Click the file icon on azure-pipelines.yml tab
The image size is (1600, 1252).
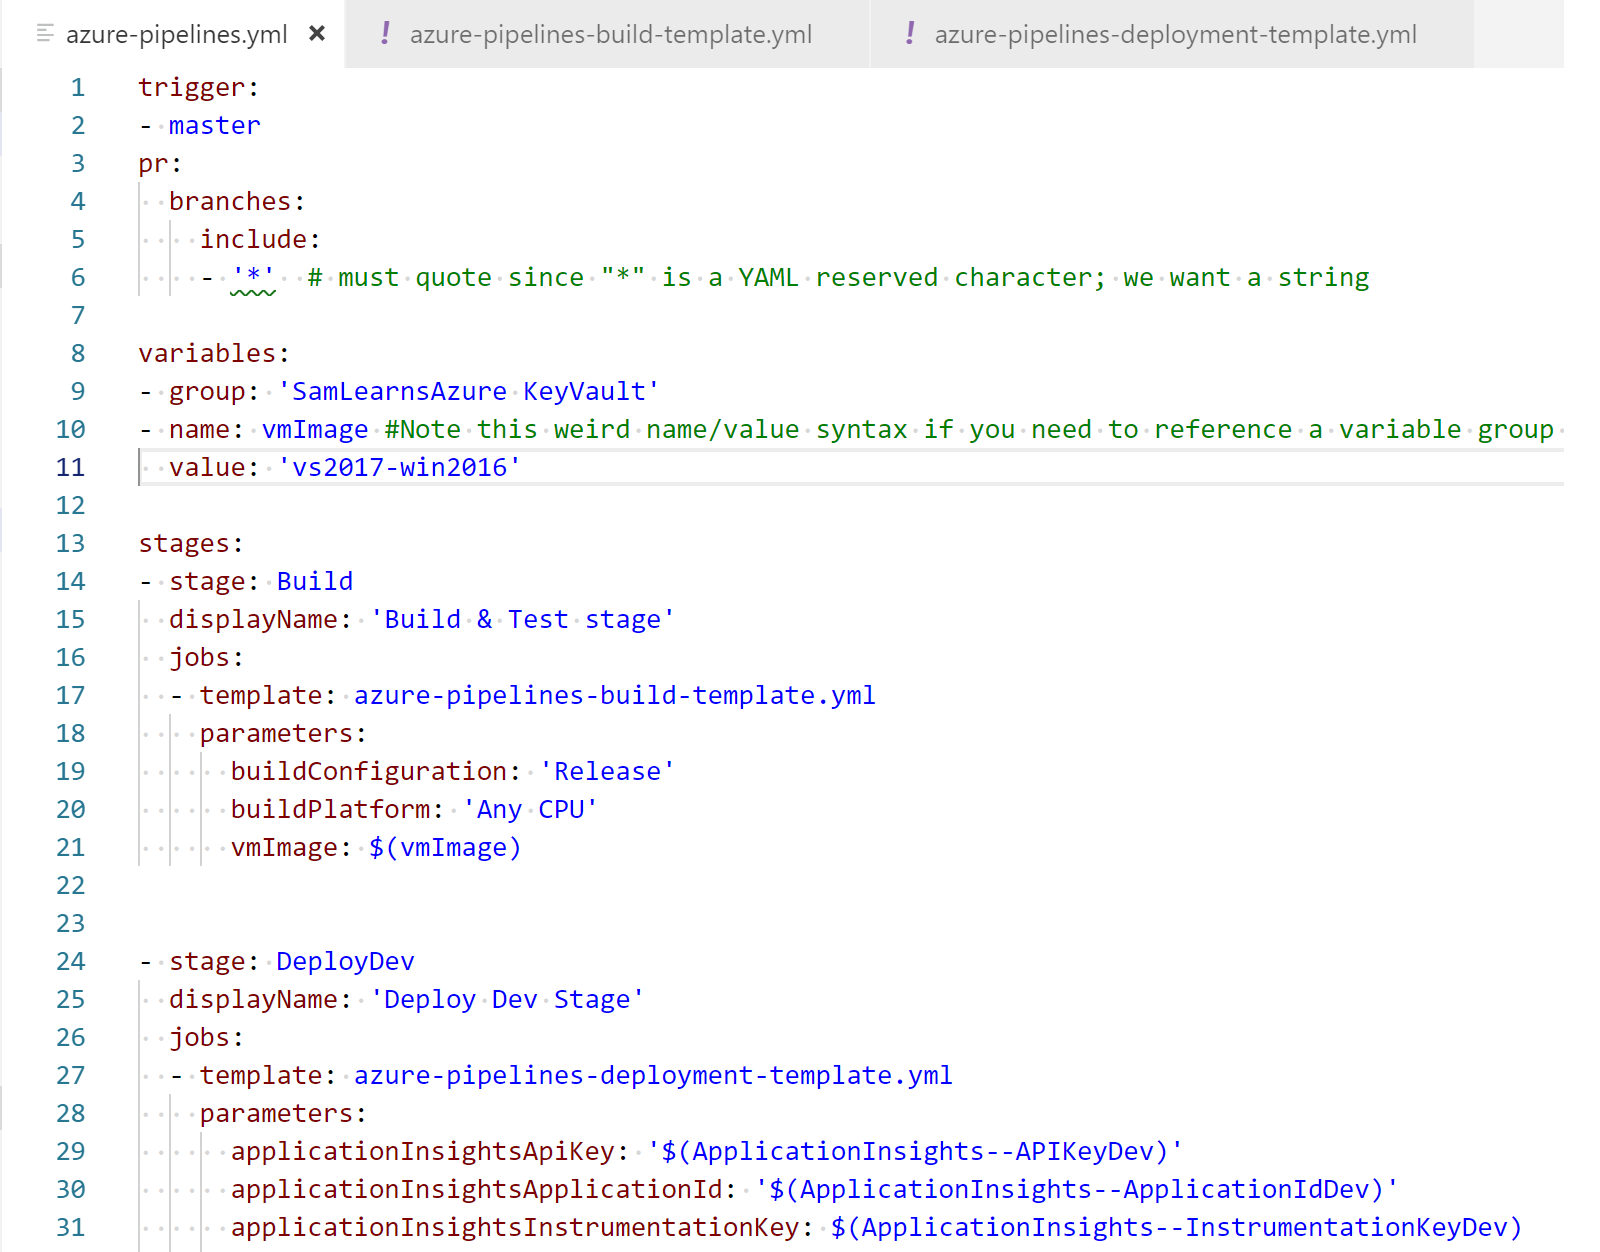click(45, 34)
